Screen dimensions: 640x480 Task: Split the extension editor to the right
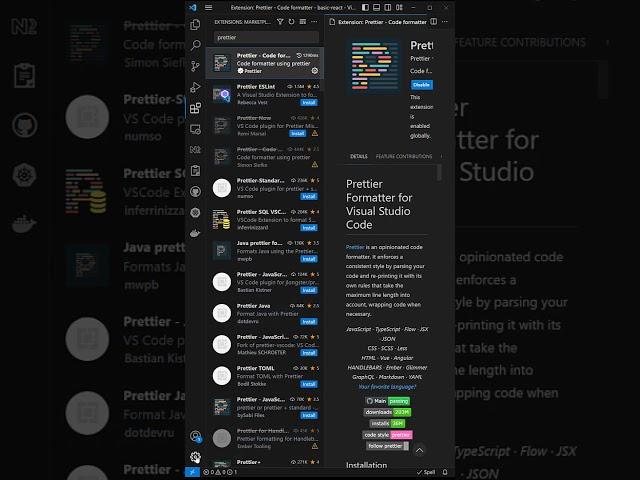pyautogui.click(x=433, y=22)
